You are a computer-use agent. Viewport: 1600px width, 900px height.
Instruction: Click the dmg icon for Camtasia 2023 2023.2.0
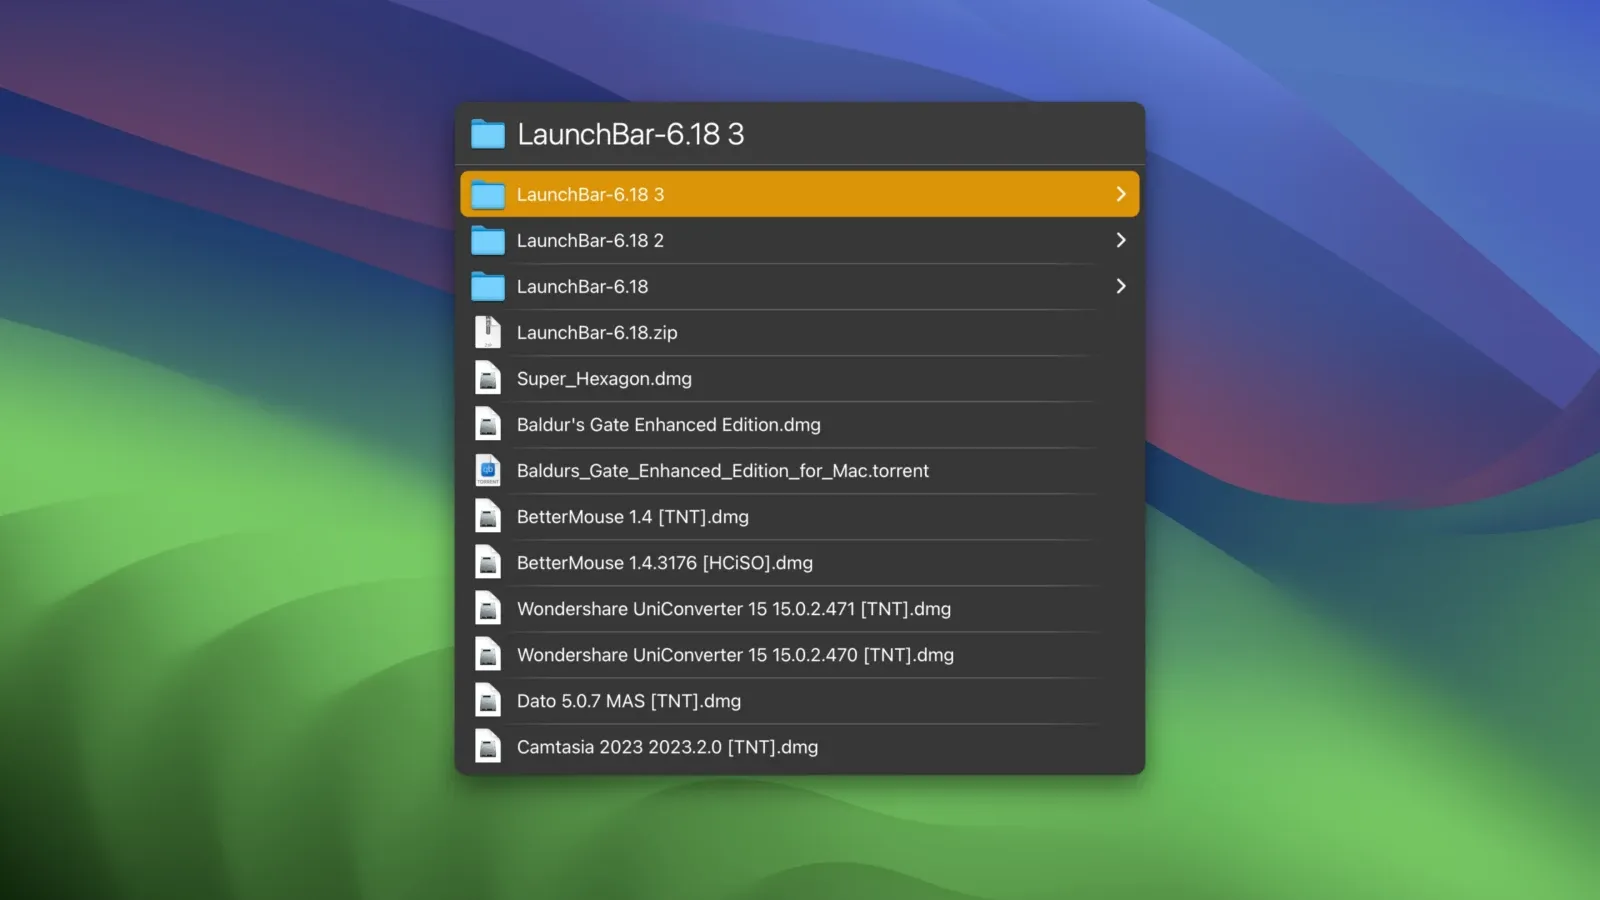point(488,746)
